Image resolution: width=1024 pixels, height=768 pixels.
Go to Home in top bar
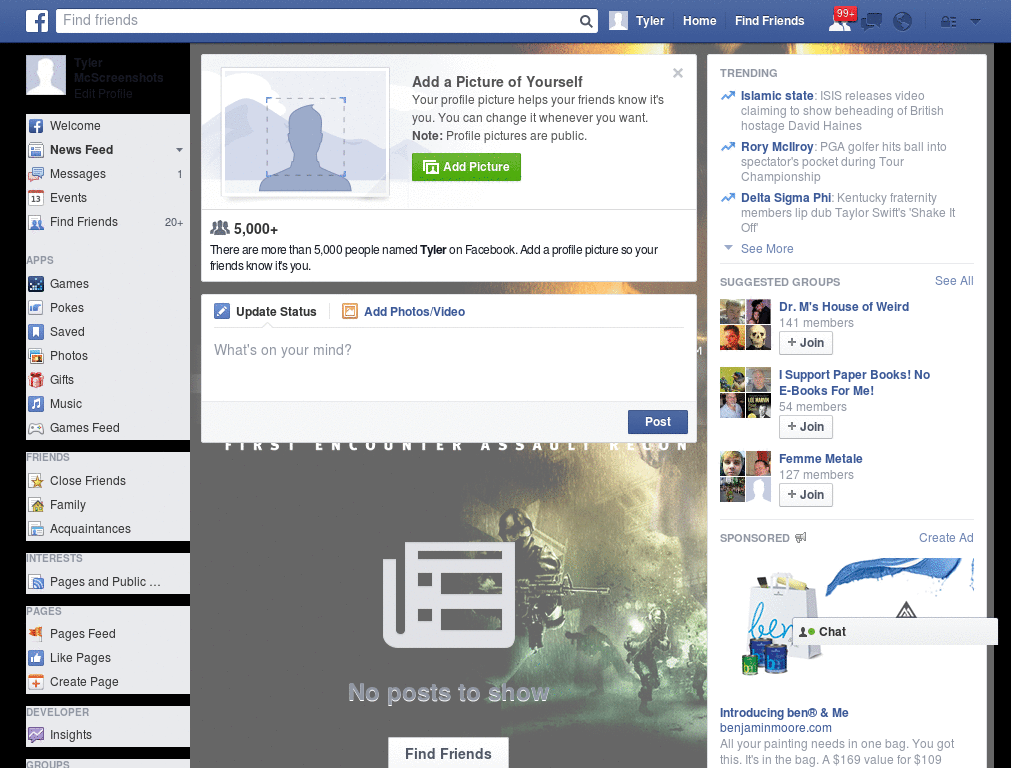pos(699,21)
